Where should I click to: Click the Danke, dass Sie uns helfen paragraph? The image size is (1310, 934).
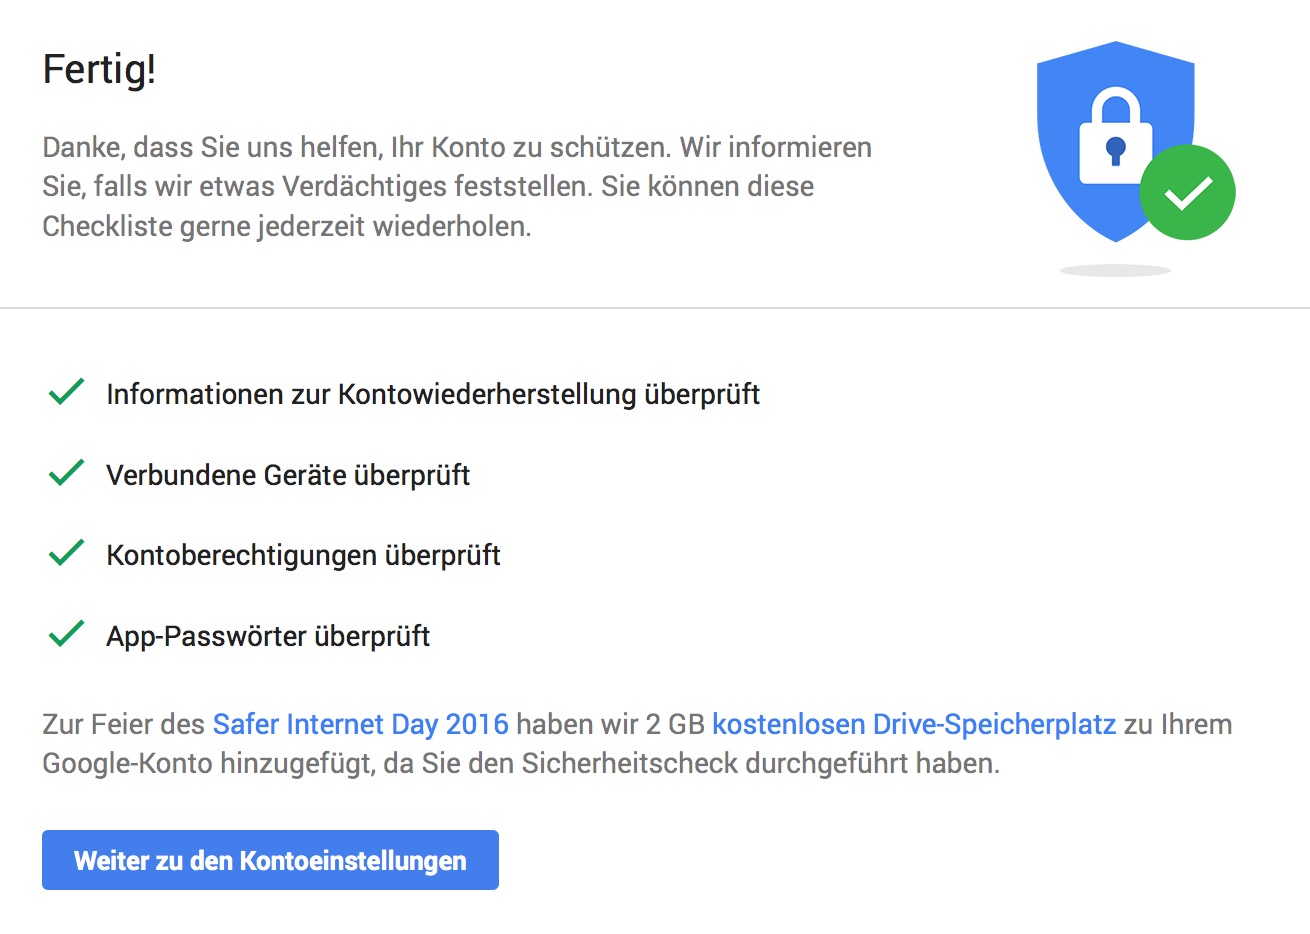click(457, 187)
